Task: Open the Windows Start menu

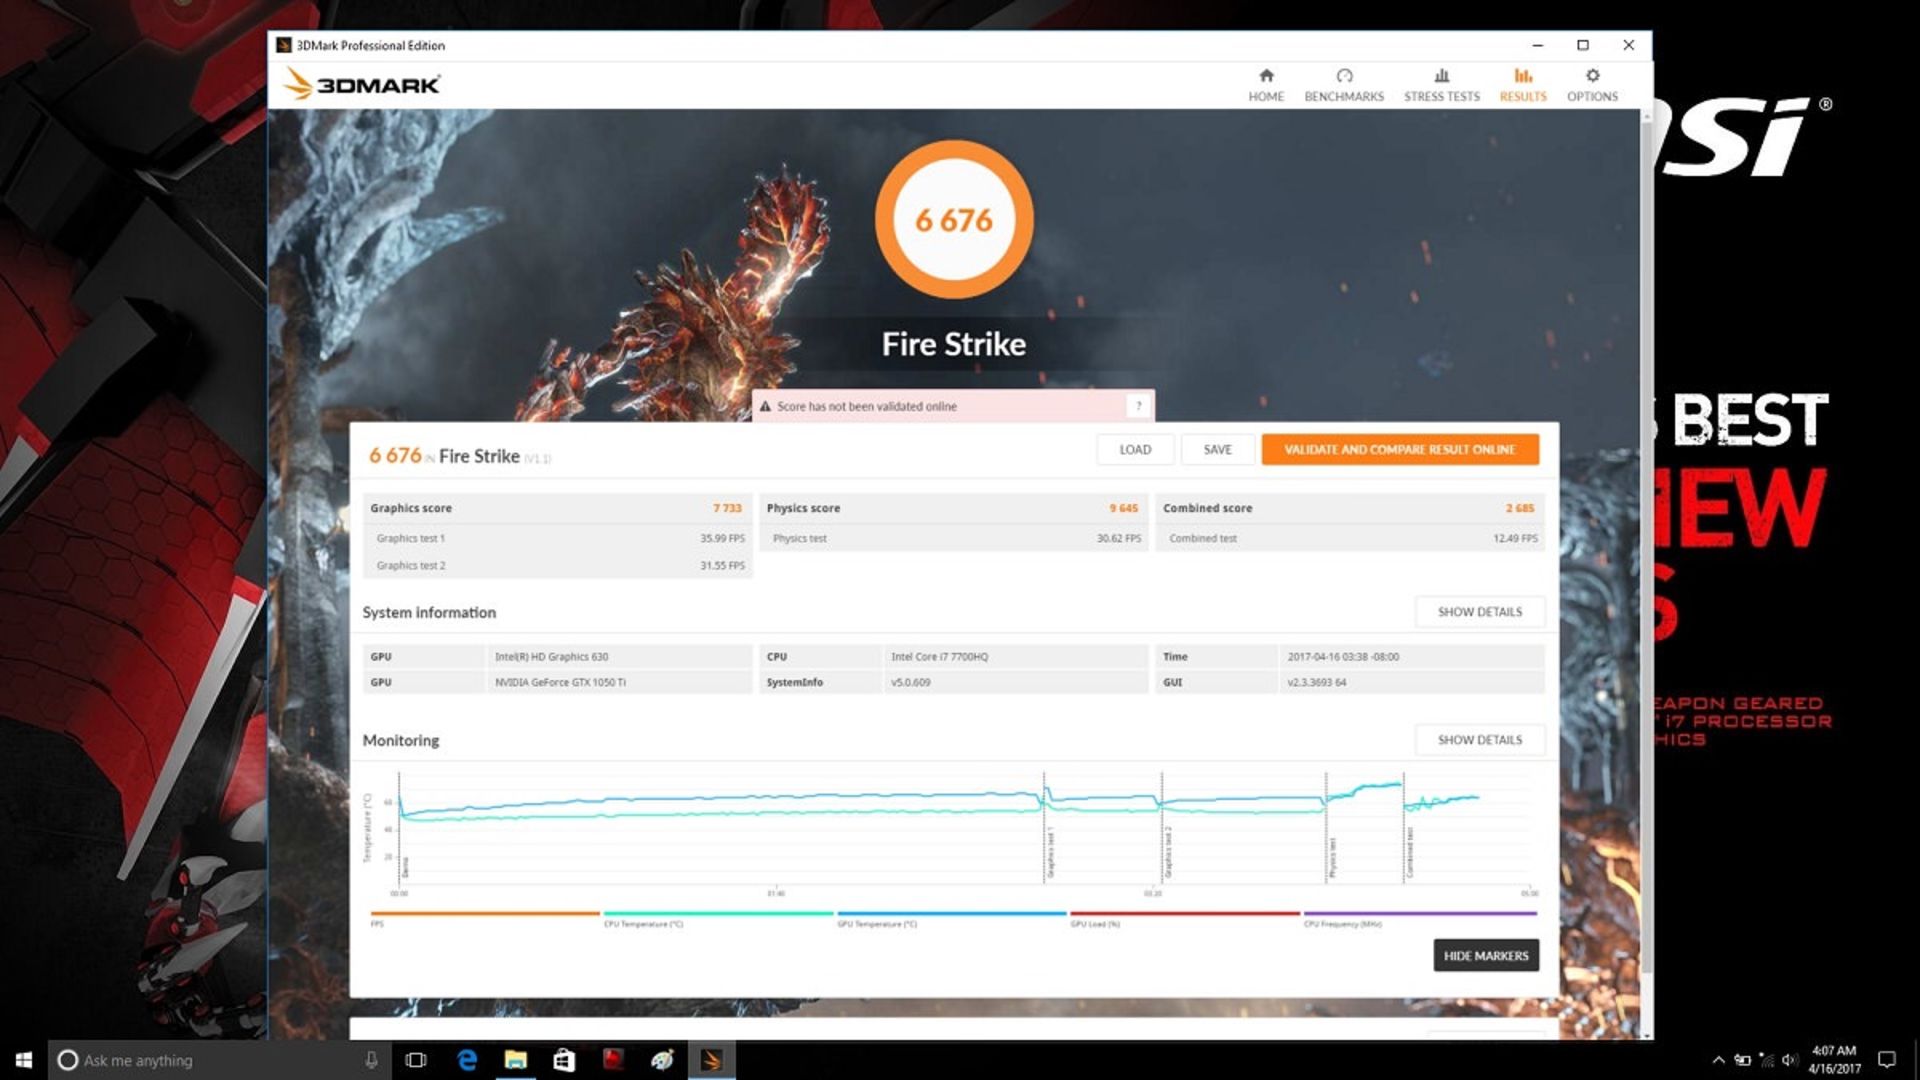Action: (24, 1060)
